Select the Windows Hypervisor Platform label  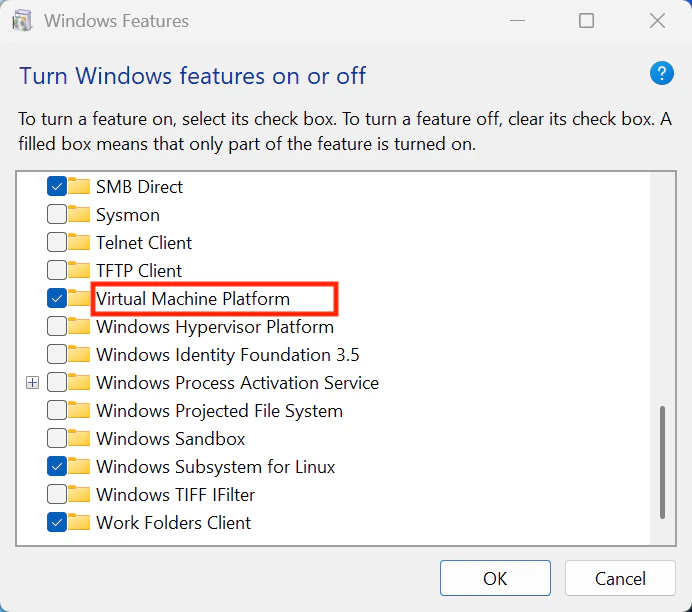(x=215, y=327)
